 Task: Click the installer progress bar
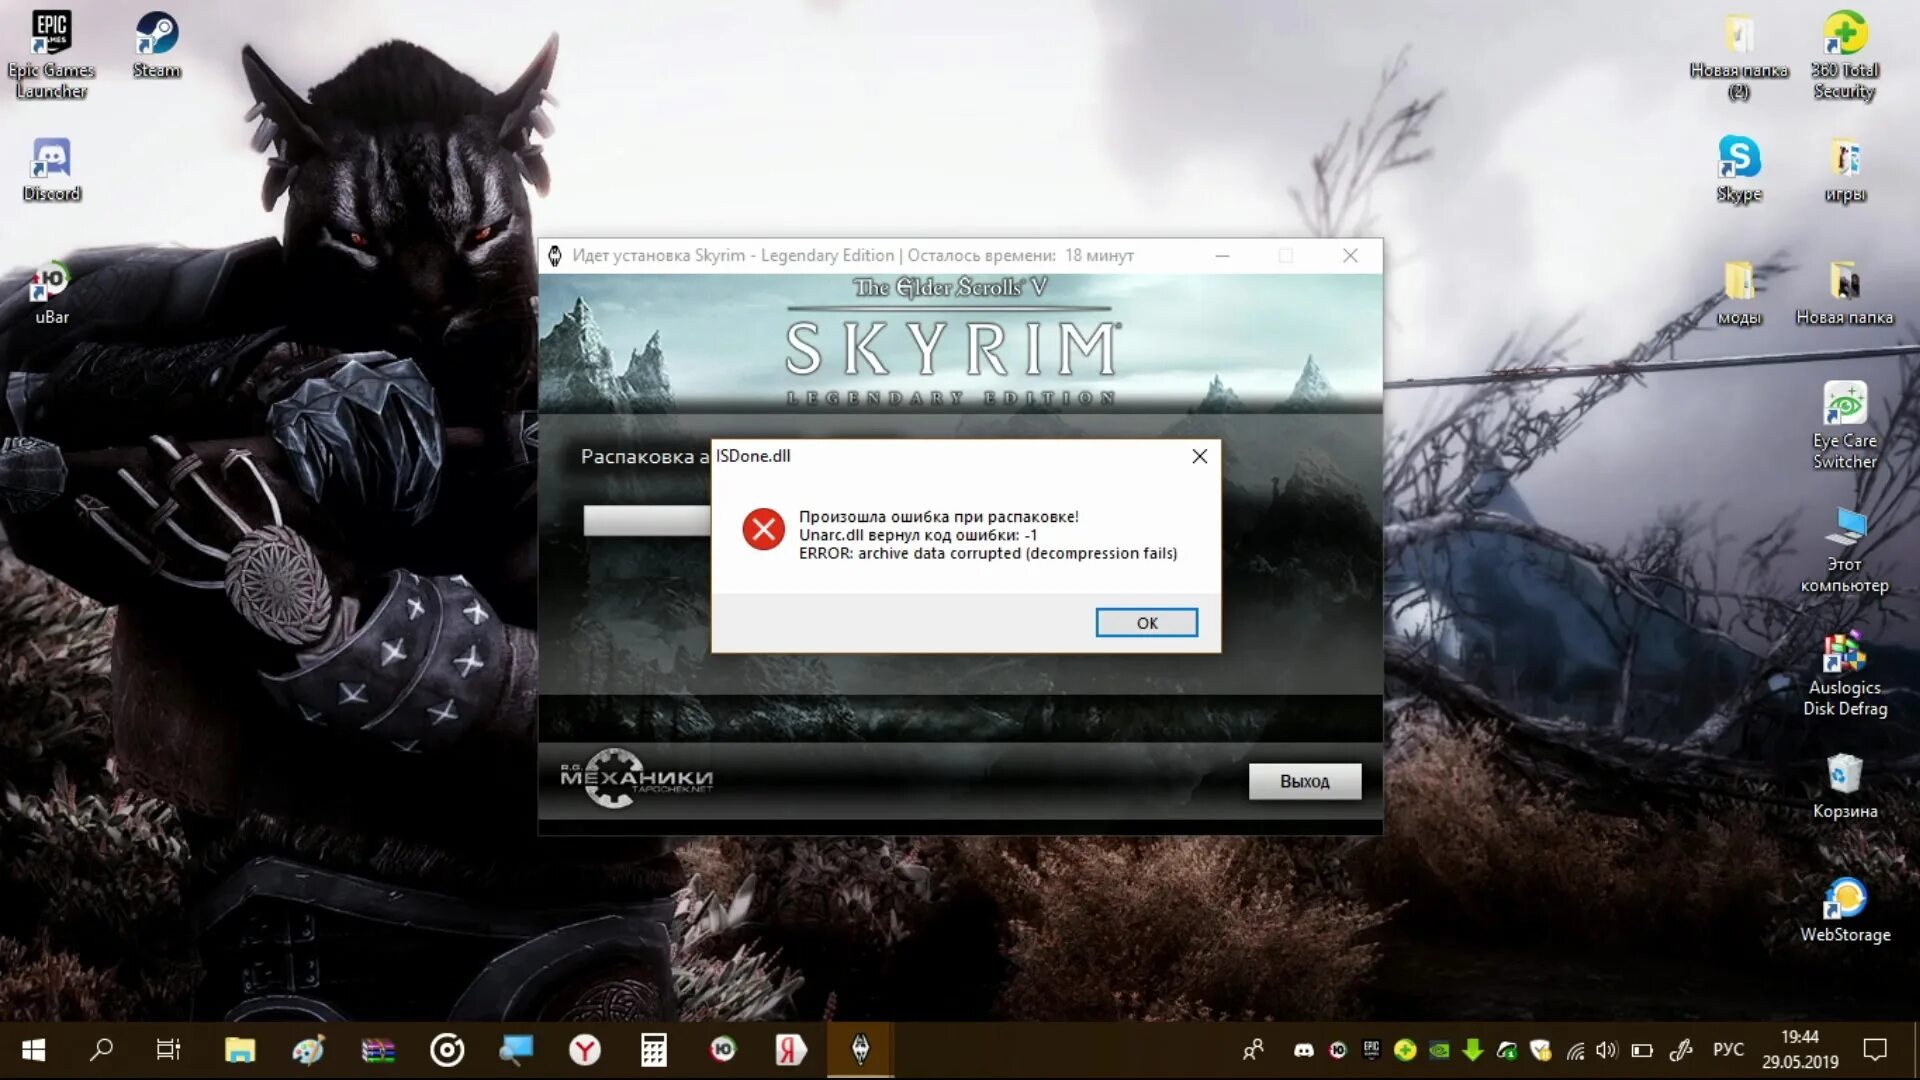click(646, 520)
